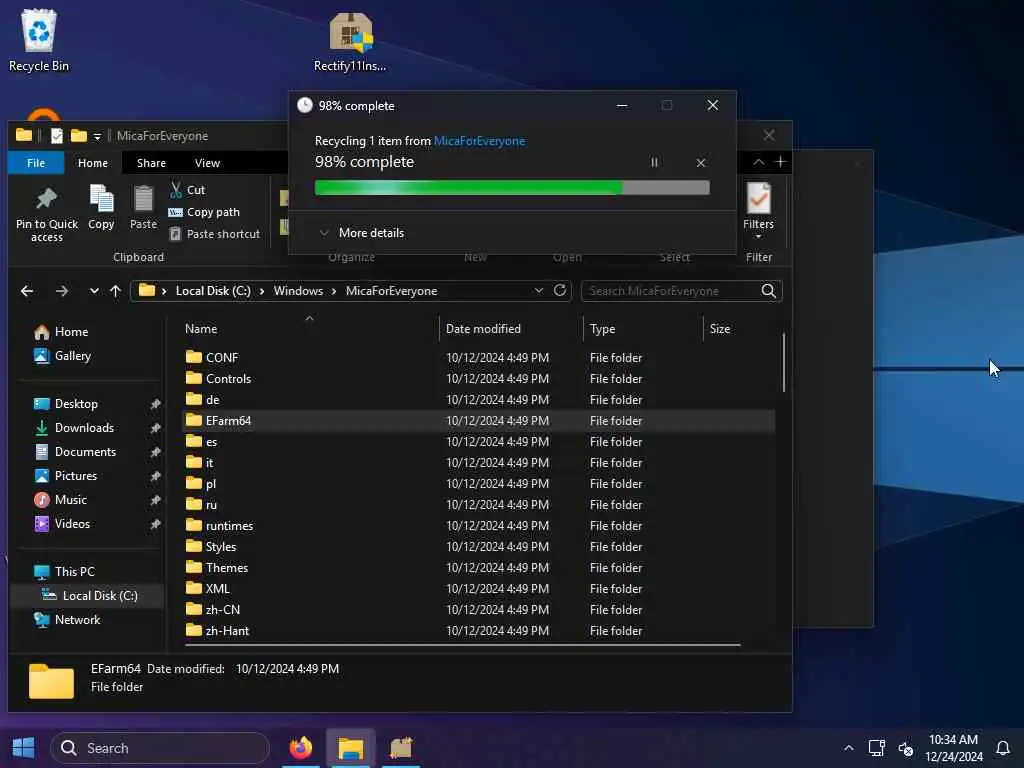This screenshot has height=768, width=1024.
Task: Select Home in navigation pane
Action: click(x=61, y=332)
